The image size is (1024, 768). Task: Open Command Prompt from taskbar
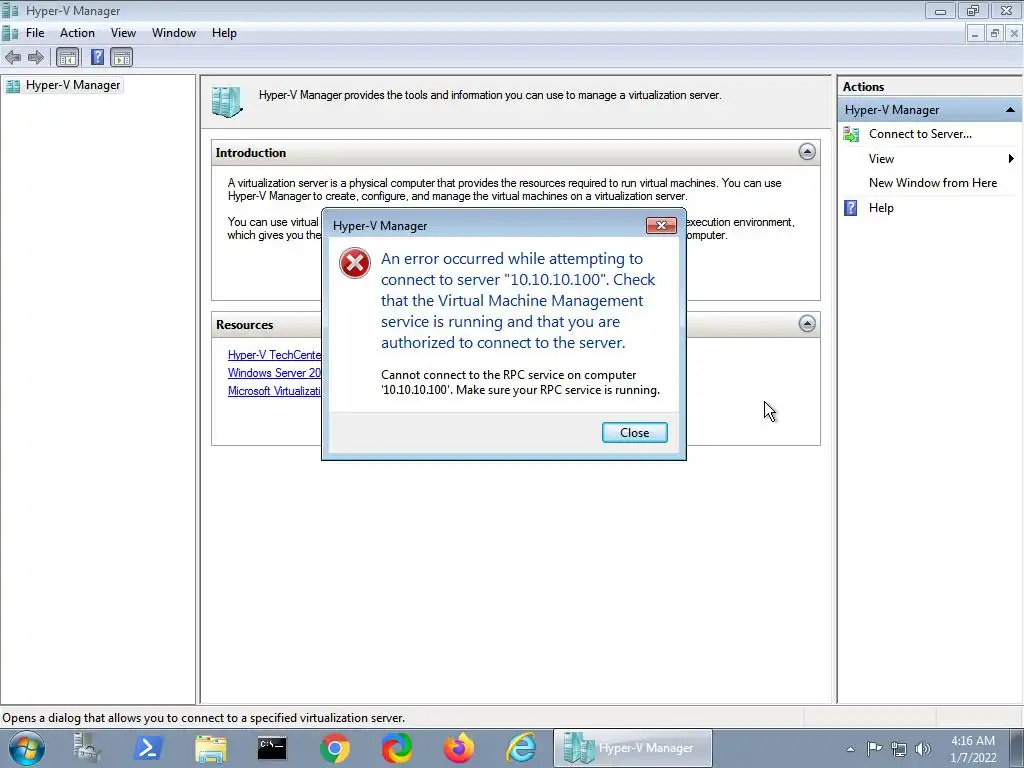(x=272, y=748)
